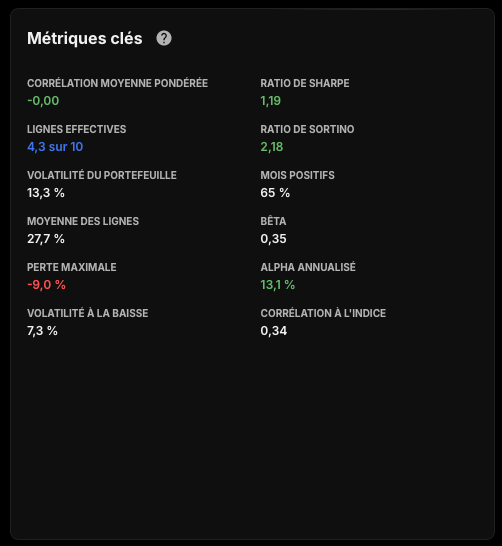Select the Volatilité du portefeuille label
Screen dimensions: 502x546
tap(102, 175)
